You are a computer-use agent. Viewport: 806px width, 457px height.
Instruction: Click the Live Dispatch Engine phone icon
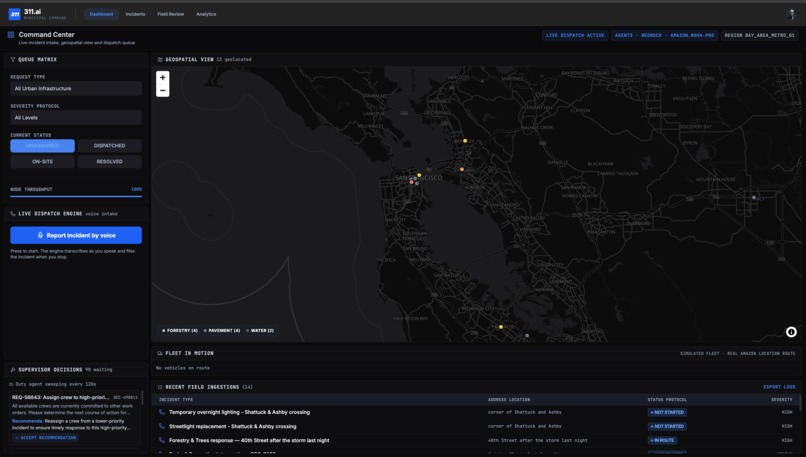13,213
